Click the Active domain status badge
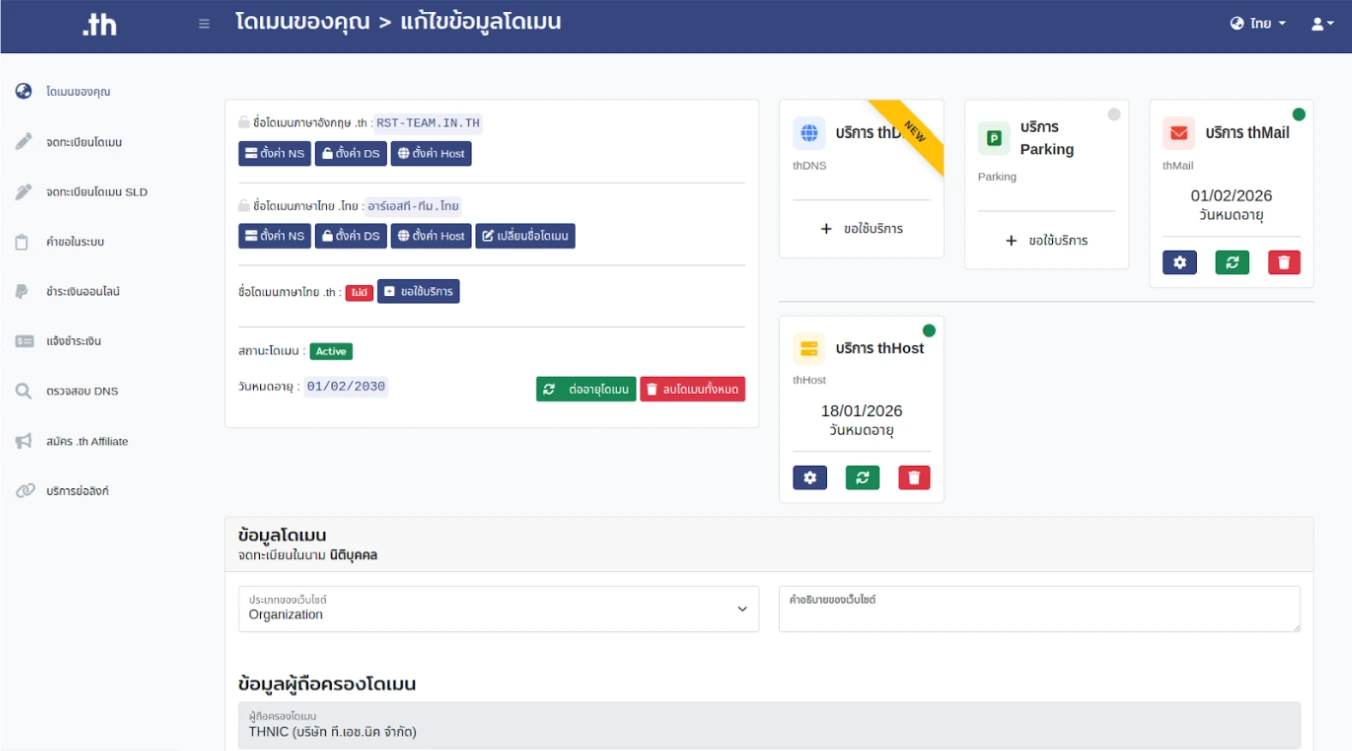 click(332, 351)
